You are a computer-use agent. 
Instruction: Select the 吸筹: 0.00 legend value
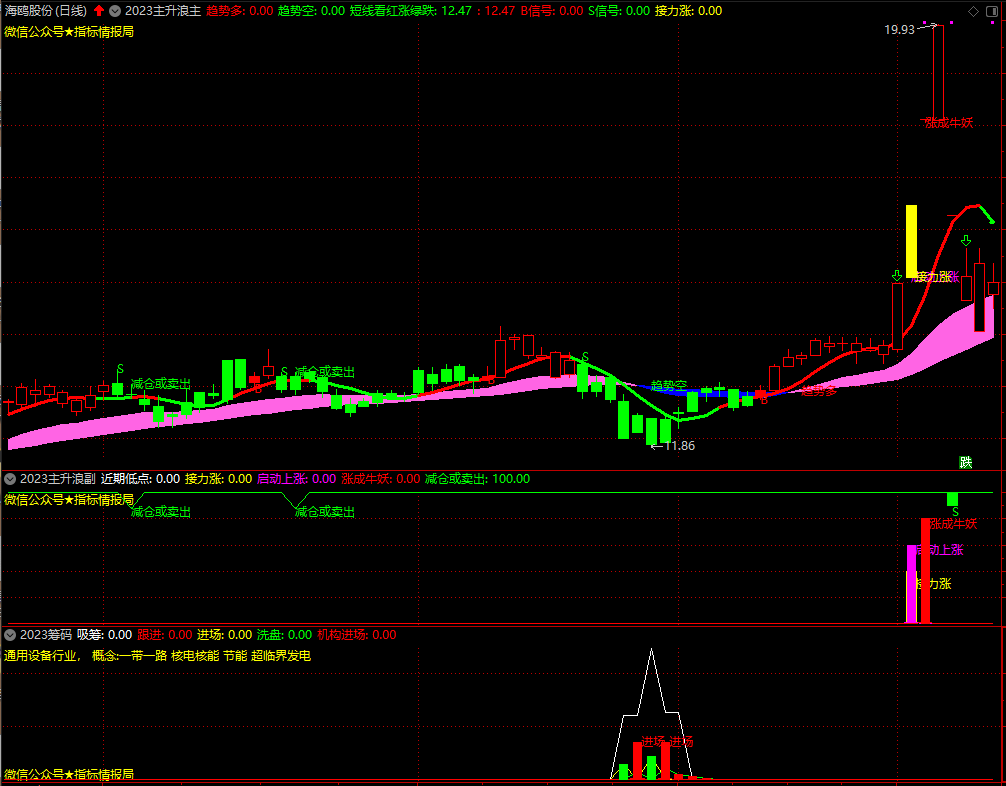click(105, 635)
